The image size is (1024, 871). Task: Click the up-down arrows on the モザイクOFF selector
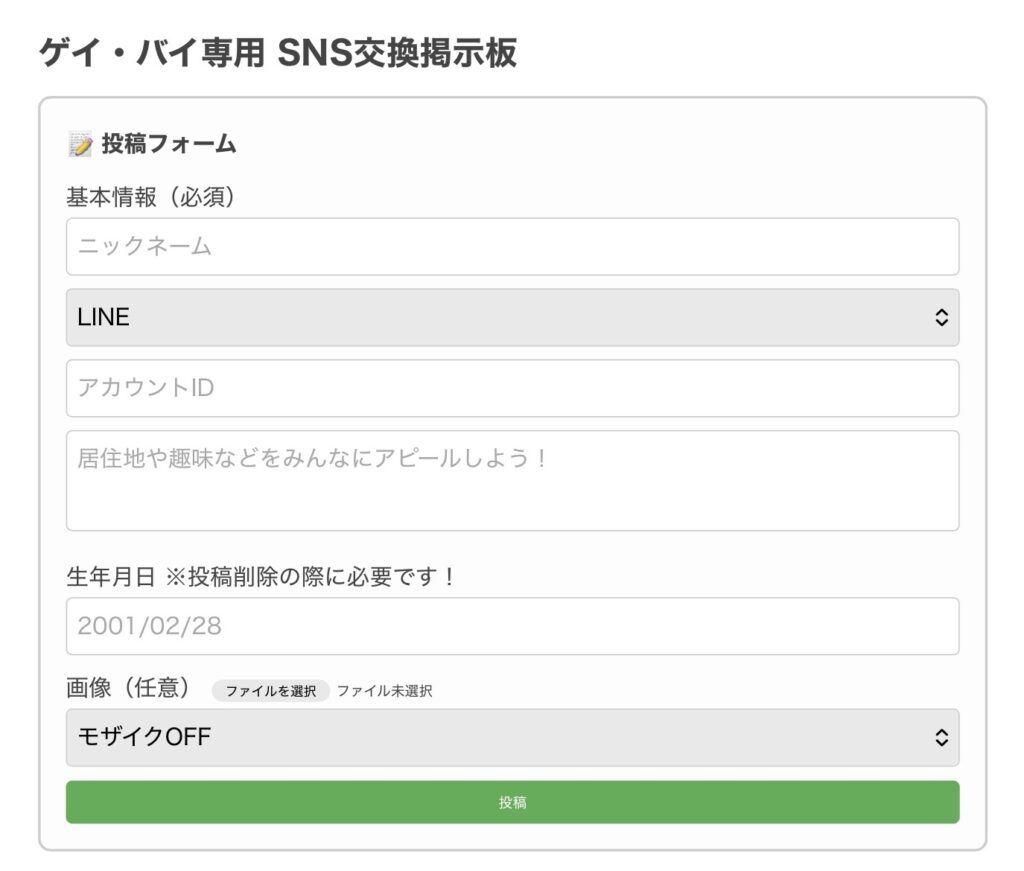pos(940,738)
